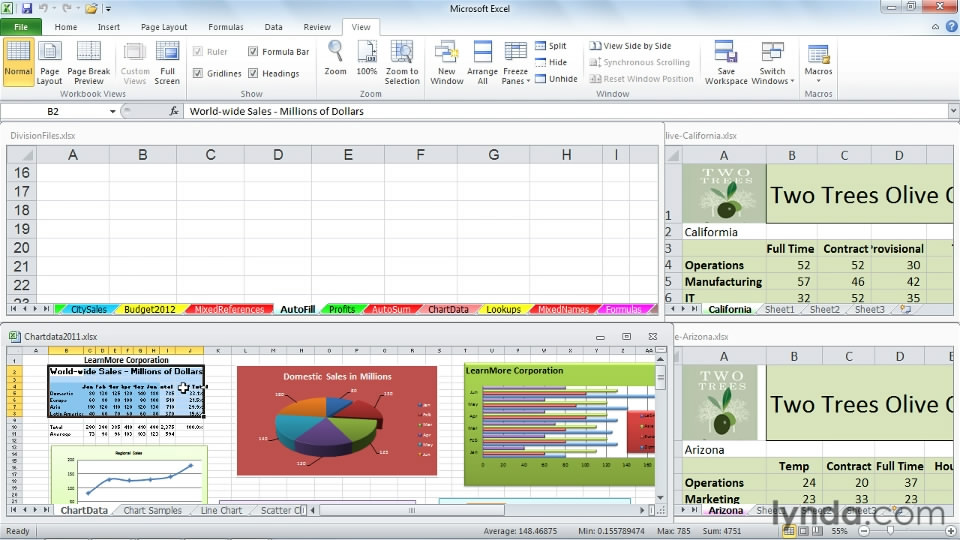Open the Chart Samples sheet tab
Screen dimensions: 960x540
tap(152, 510)
